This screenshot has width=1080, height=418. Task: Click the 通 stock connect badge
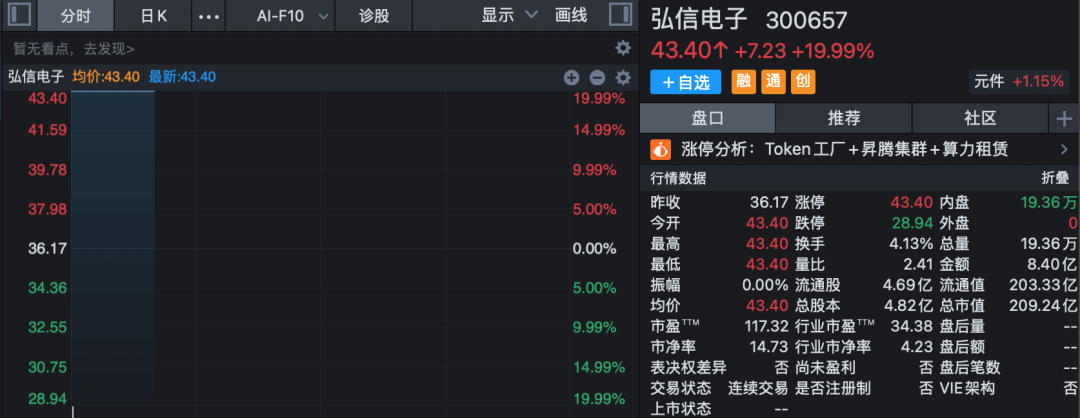(773, 82)
